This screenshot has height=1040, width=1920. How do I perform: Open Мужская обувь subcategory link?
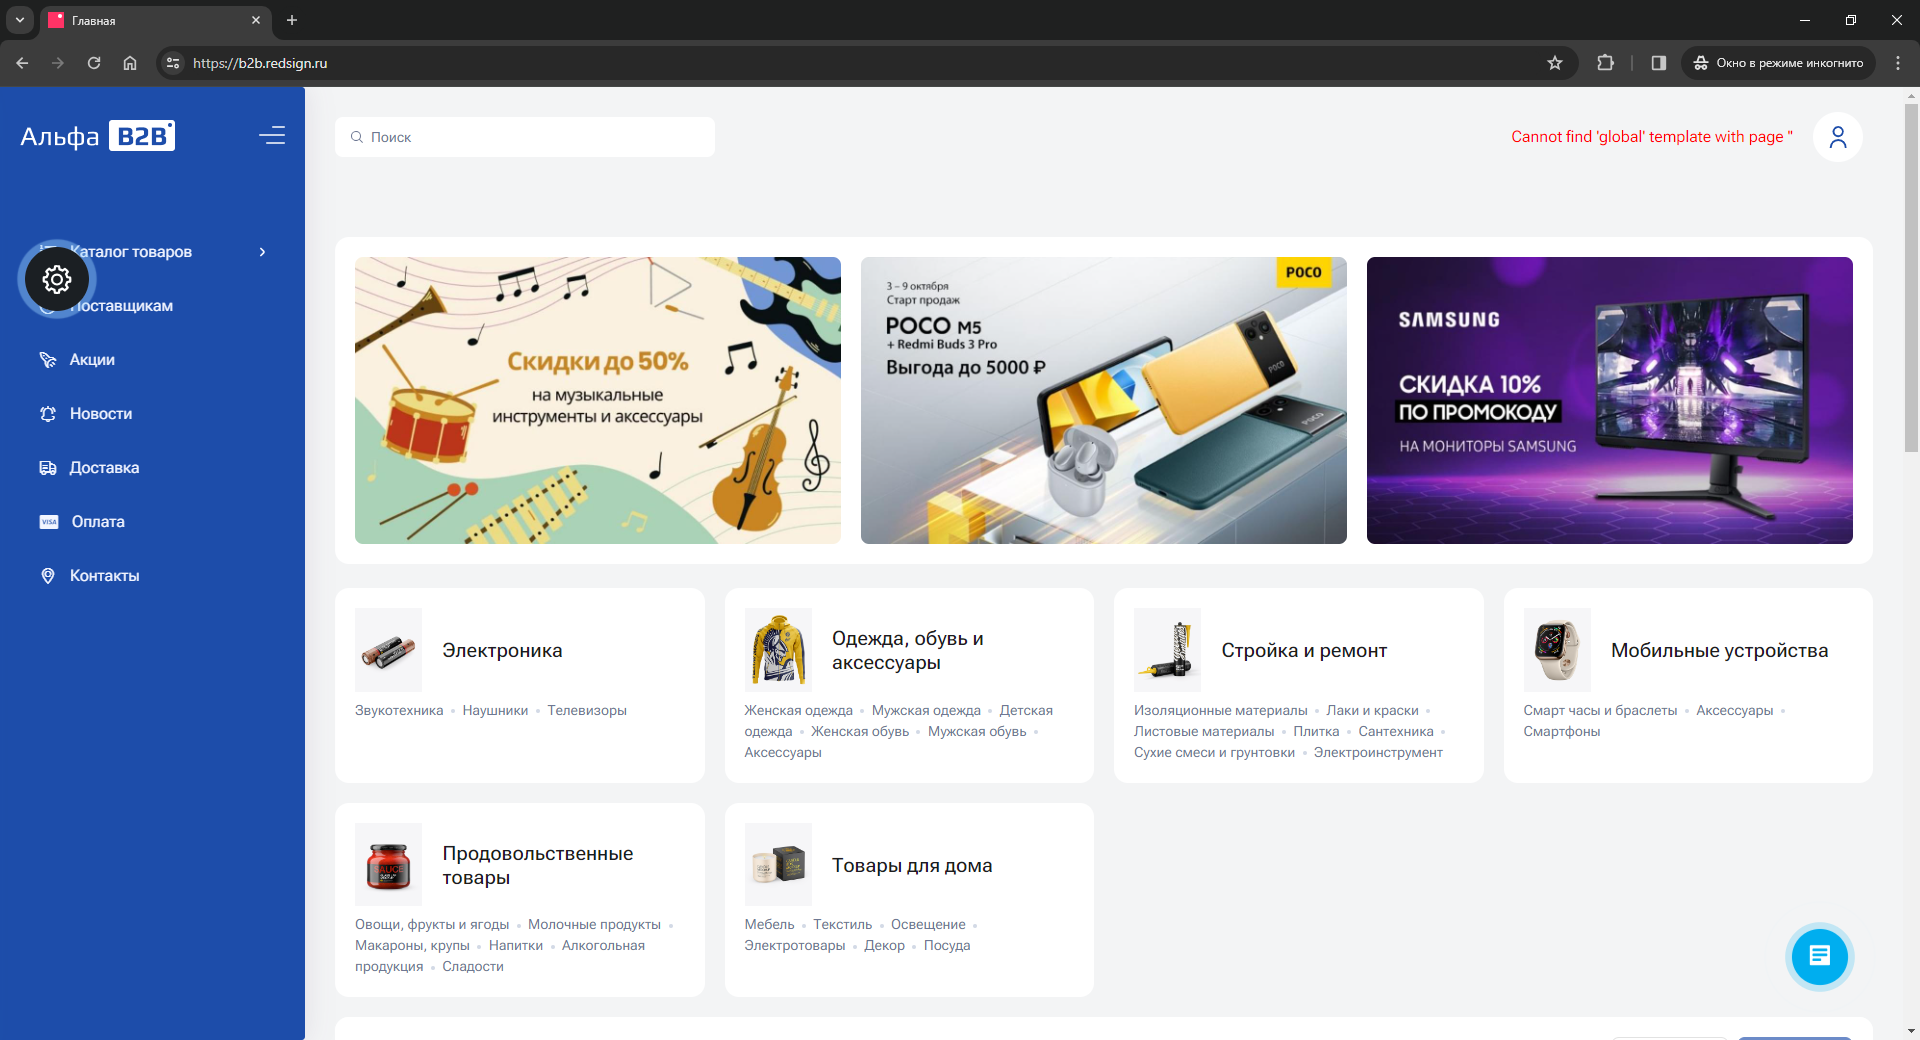click(977, 732)
